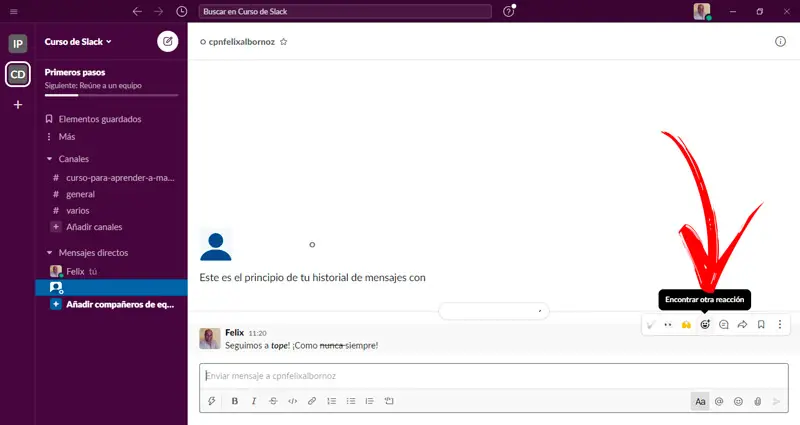Toggle the bulleted list button
Screen dimensions: 800x425
pos(351,401)
